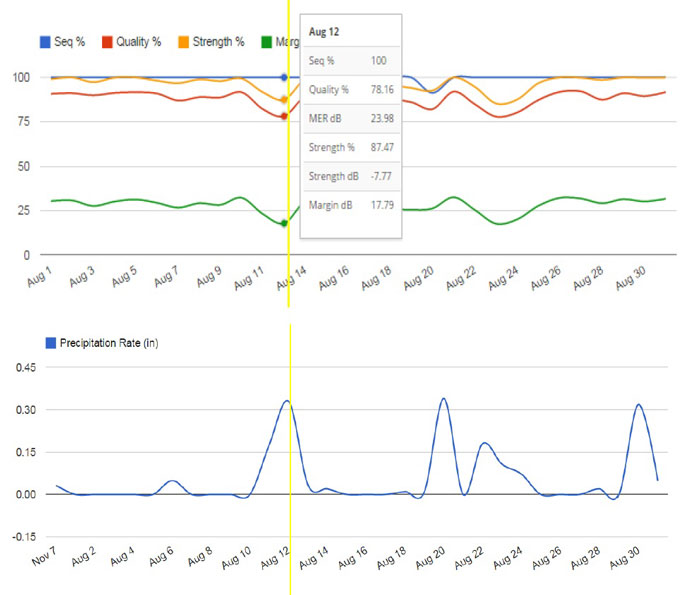Click the y-axis value -0.15 on precipitation chart
The height and width of the screenshot is (595, 700).
click(x=24, y=537)
